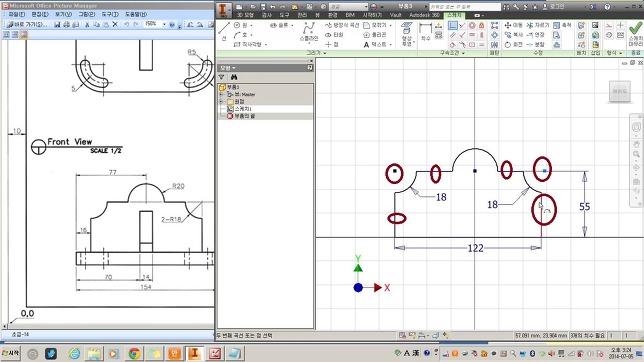This screenshot has height=362, width=644.
Task: Expand the Origin folder in model tree
Action: click(221, 101)
